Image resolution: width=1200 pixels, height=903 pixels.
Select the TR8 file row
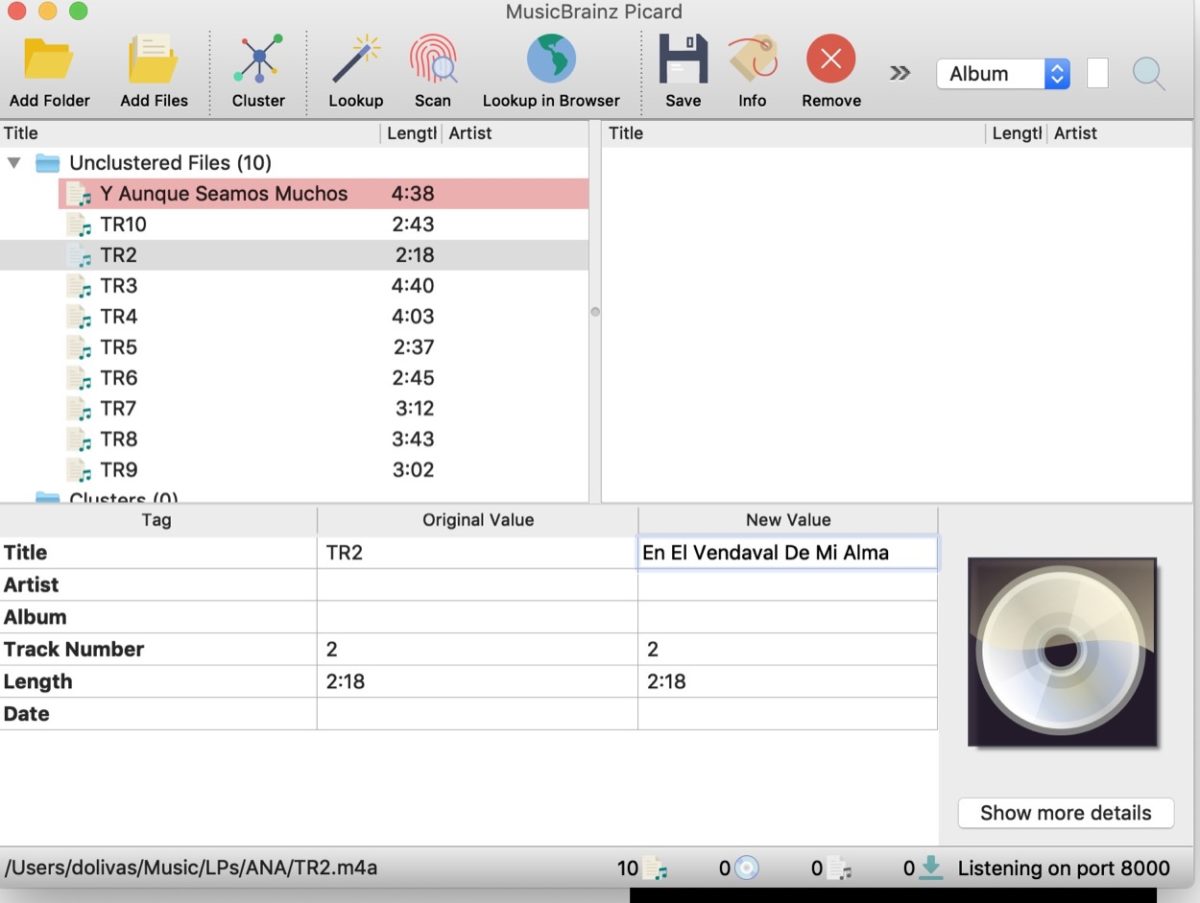(294, 439)
